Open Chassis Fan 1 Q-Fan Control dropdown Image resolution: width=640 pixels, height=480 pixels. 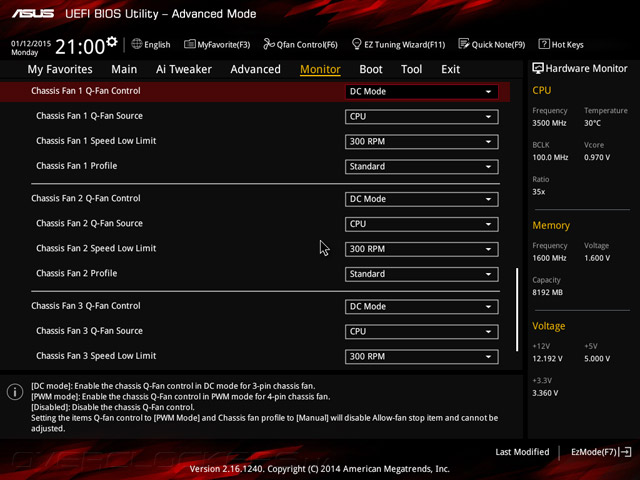click(x=422, y=91)
